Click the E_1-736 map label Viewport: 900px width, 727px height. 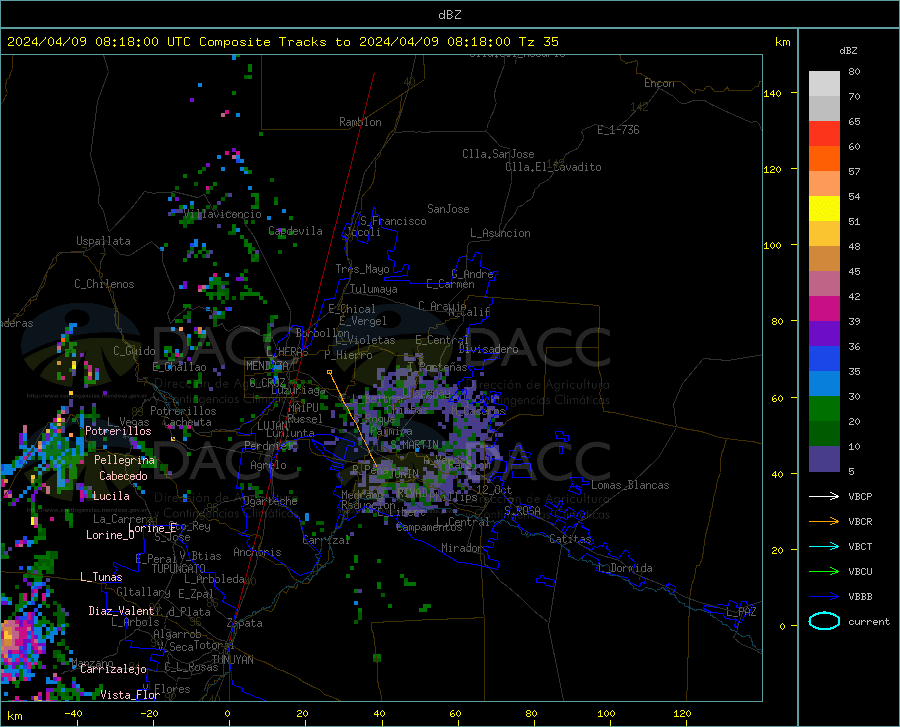618,130
